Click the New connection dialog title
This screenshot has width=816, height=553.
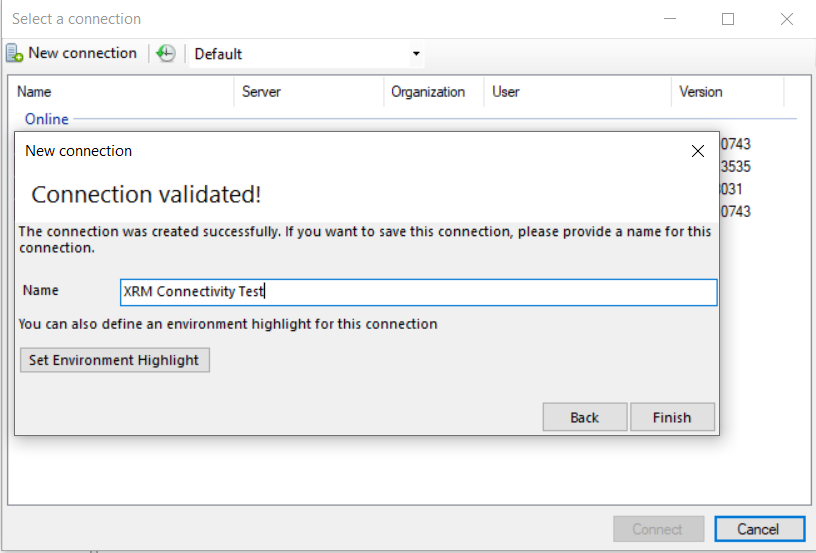coord(79,151)
